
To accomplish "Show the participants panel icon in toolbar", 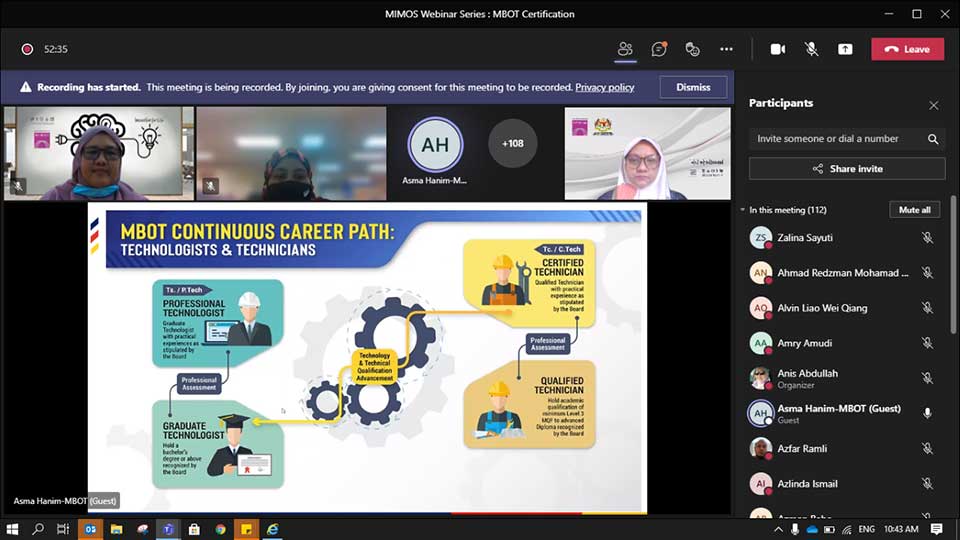I will pyautogui.click(x=625, y=49).
